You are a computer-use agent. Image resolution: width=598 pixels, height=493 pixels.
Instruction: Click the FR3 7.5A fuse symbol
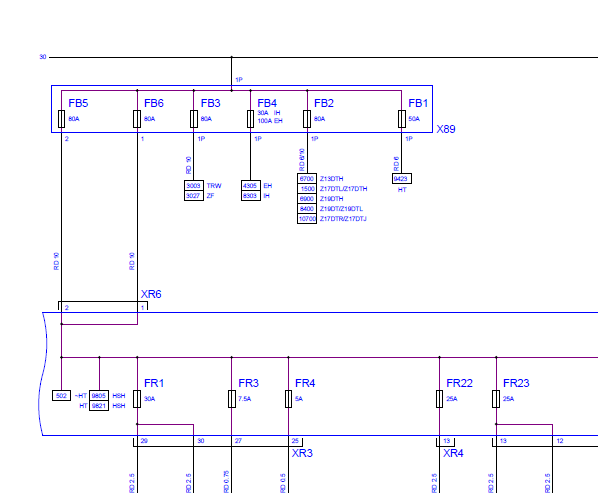click(x=231, y=399)
